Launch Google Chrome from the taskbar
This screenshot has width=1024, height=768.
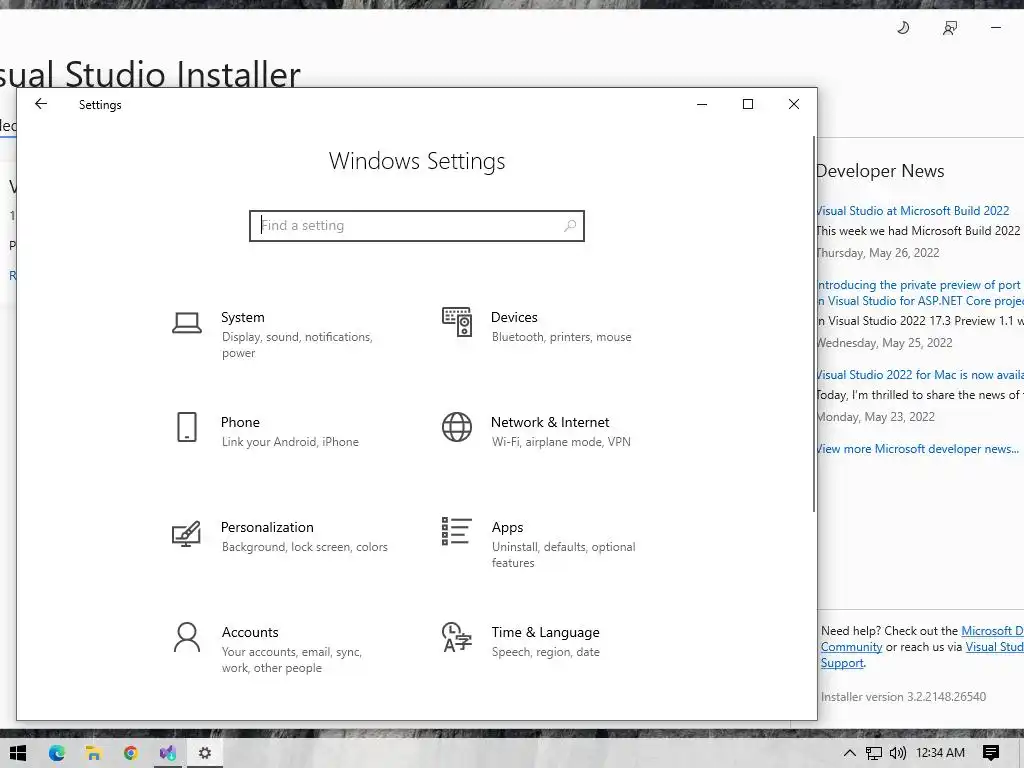coord(131,753)
